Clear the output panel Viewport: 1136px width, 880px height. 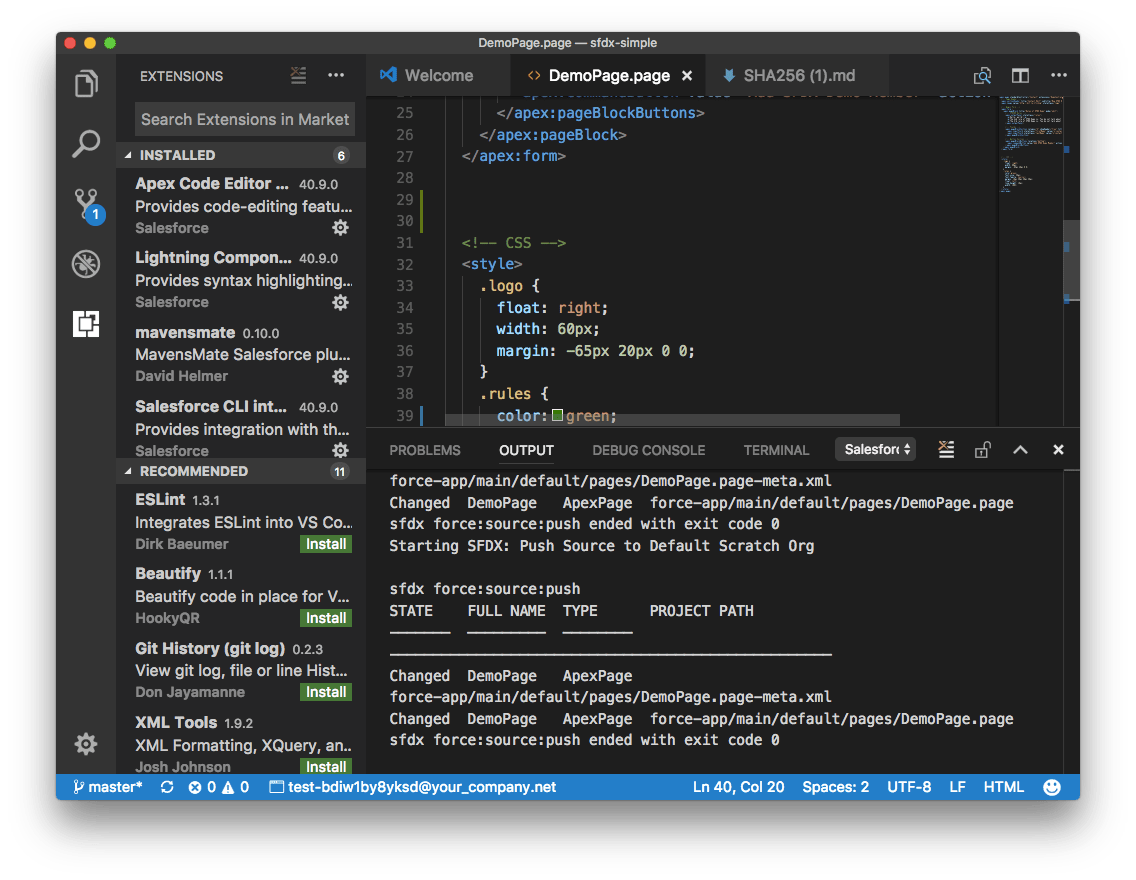[946, 450]
